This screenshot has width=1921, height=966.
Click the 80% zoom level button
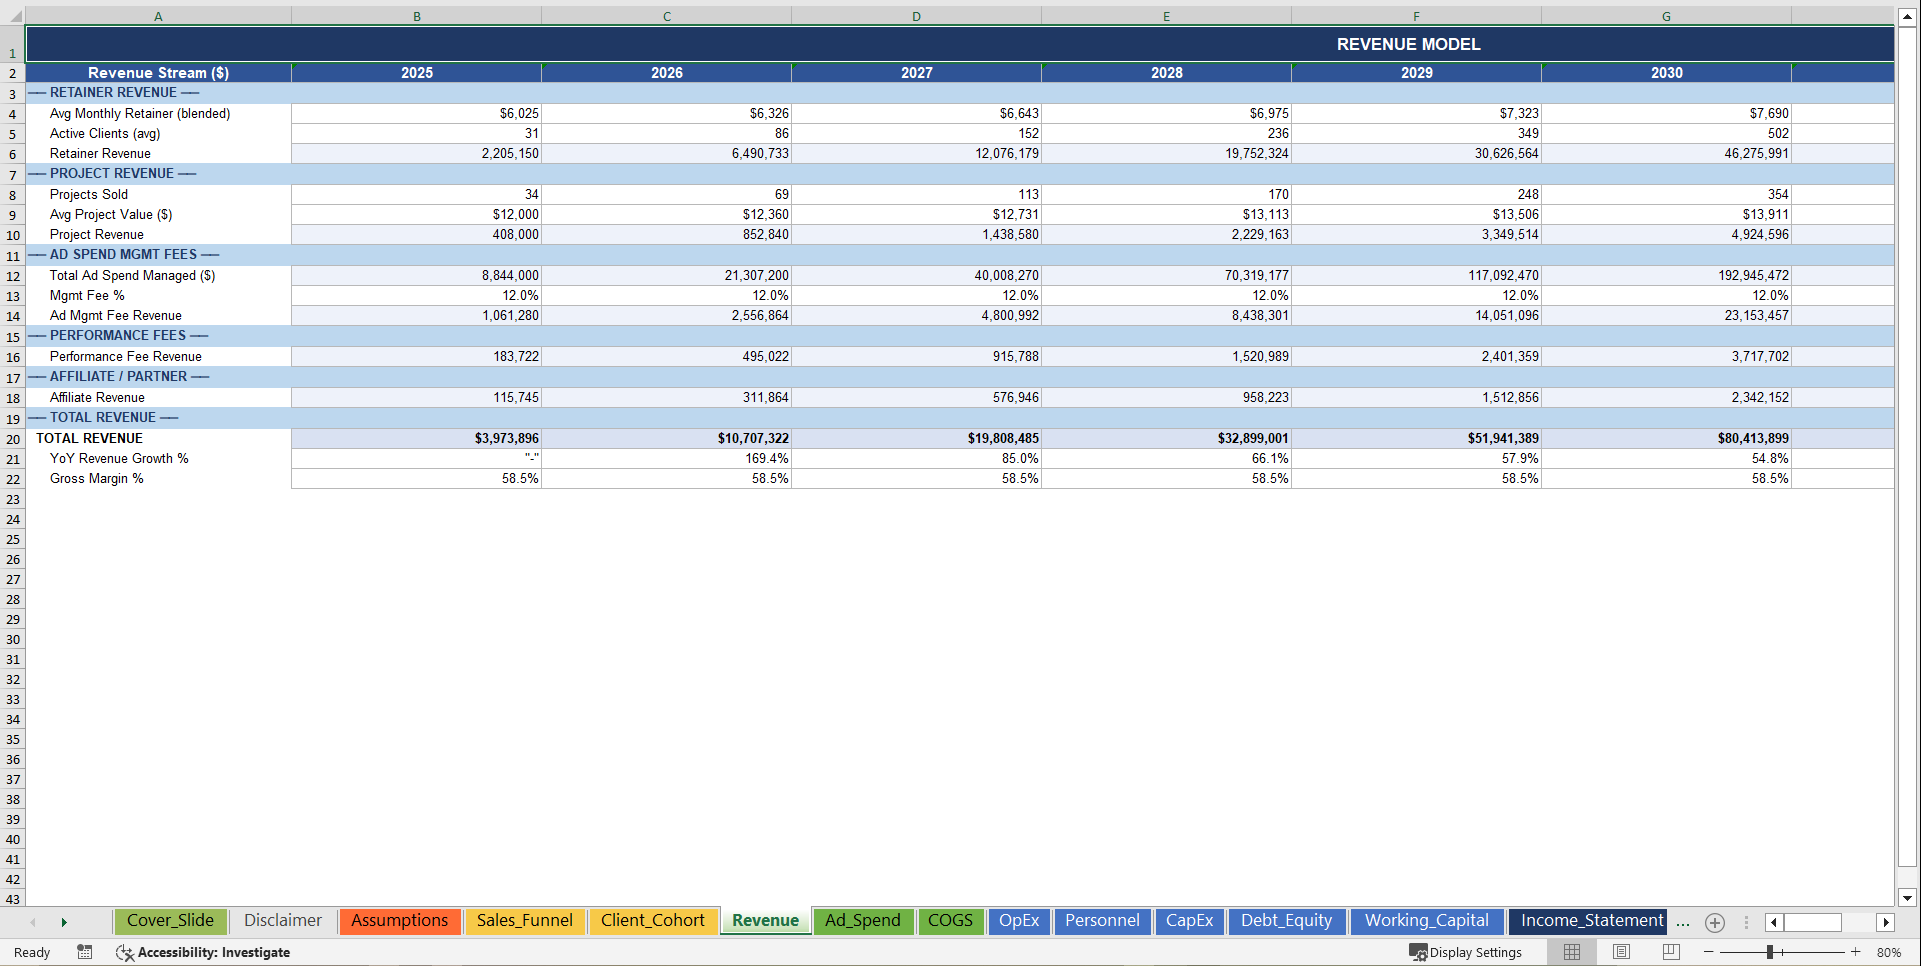point(1889,952)
